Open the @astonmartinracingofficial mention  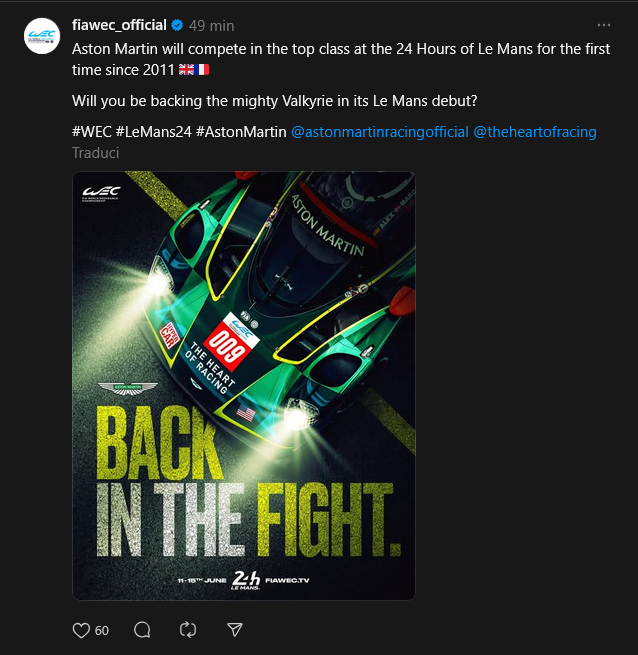click(x=380, y=132)
